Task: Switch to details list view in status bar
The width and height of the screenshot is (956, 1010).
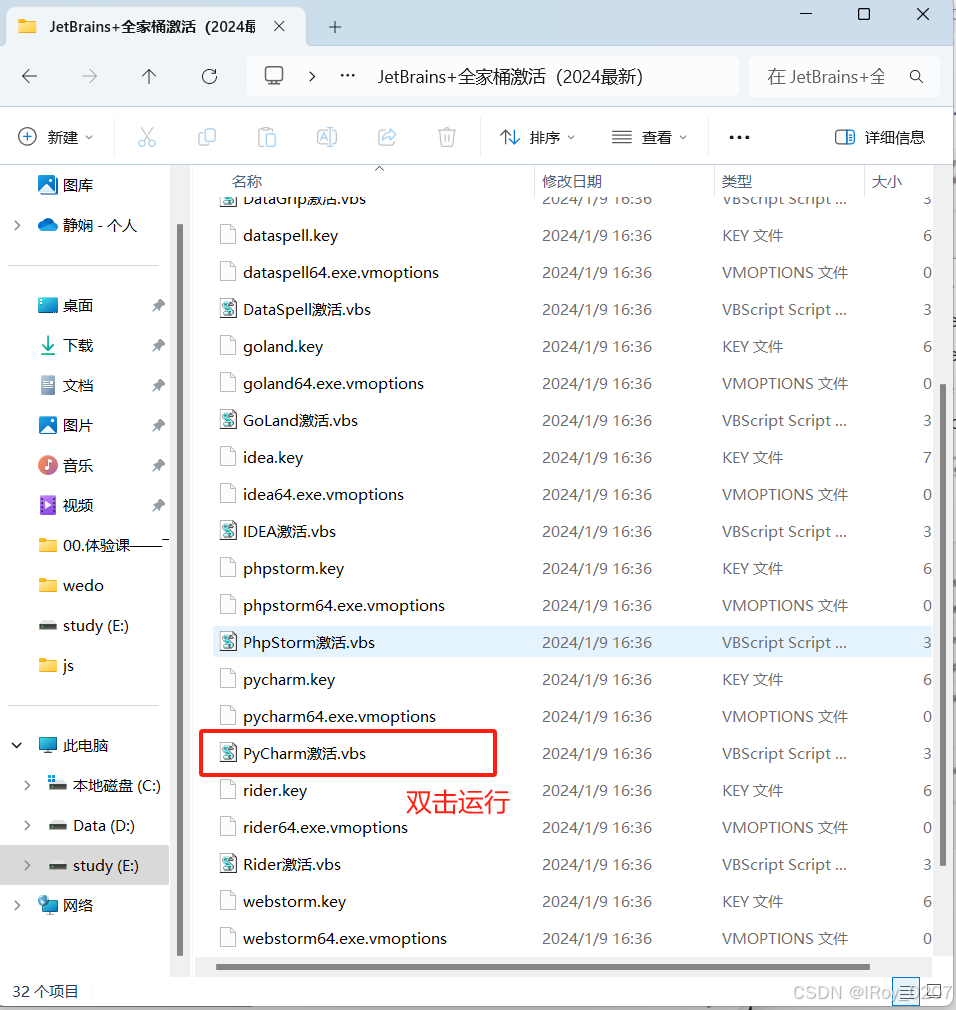Action: coord(905,991)
